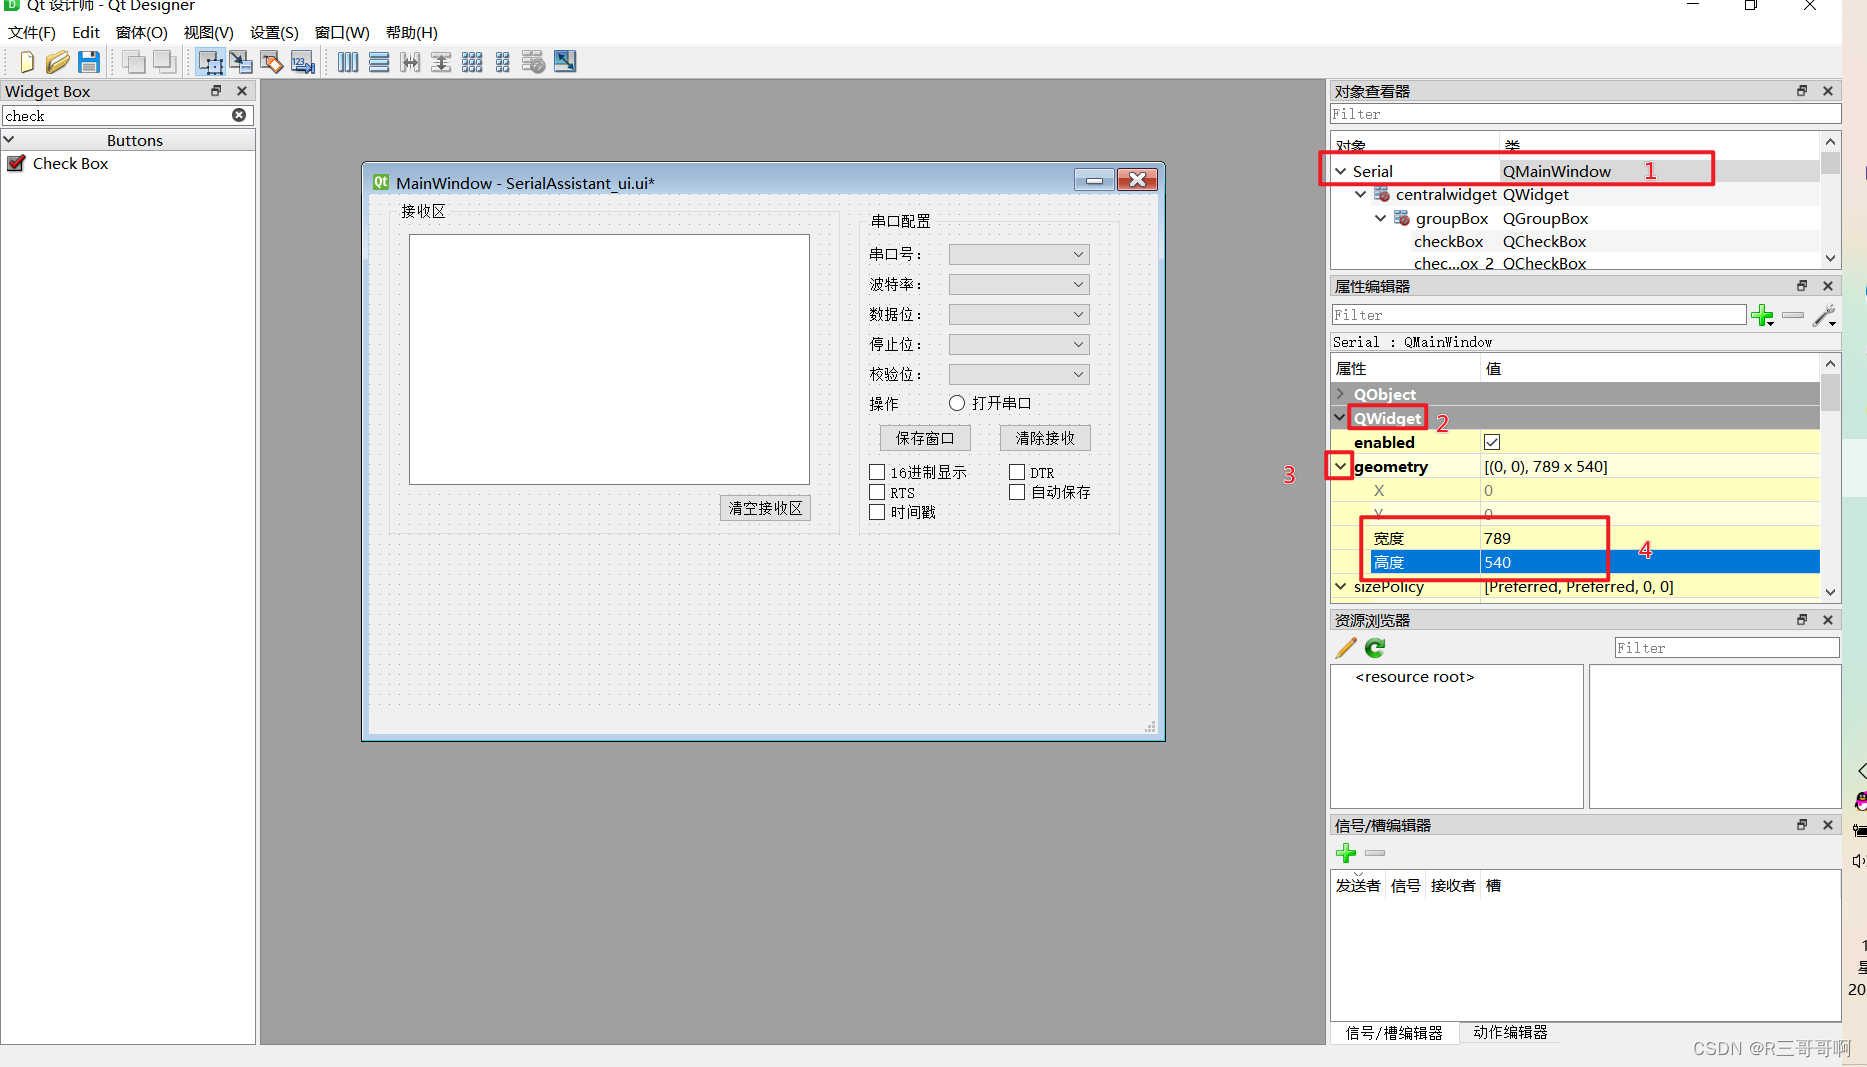Collapse the geometry property
The image size is (1867, 1067).
[1341, 466]
